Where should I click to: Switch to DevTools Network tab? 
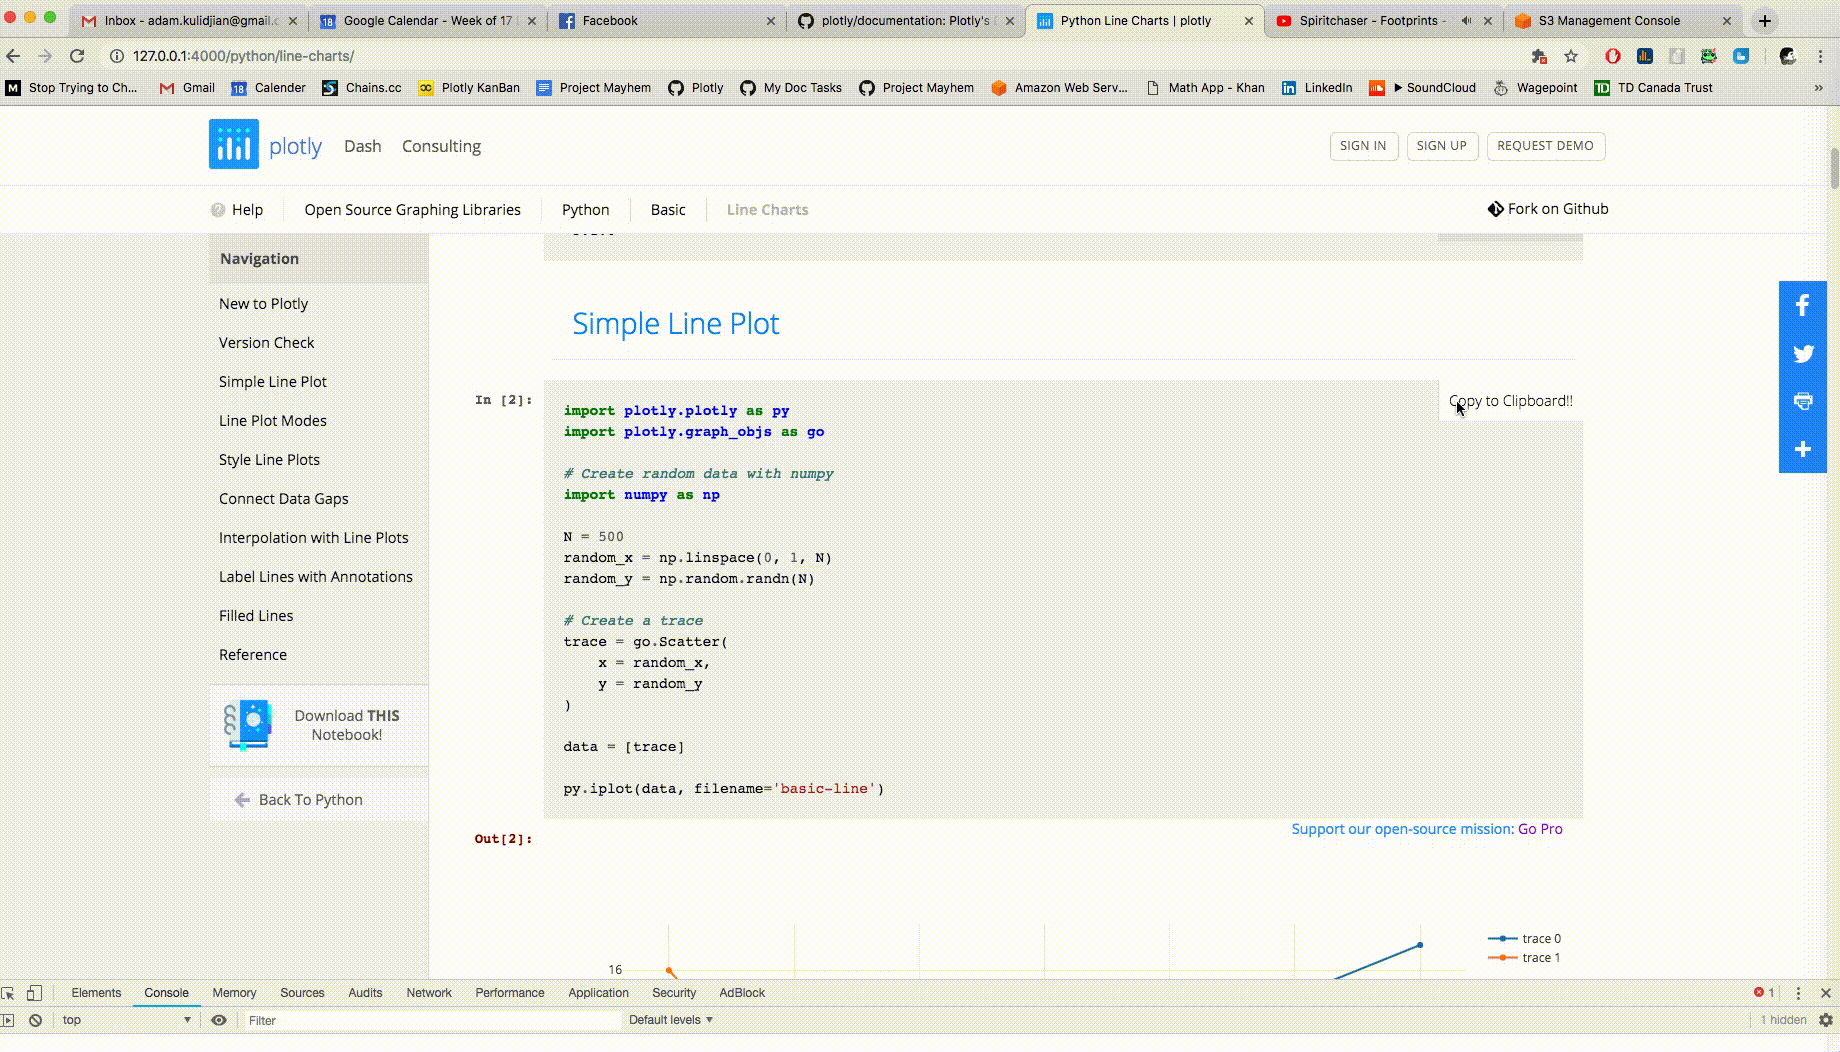pos(429,993)
